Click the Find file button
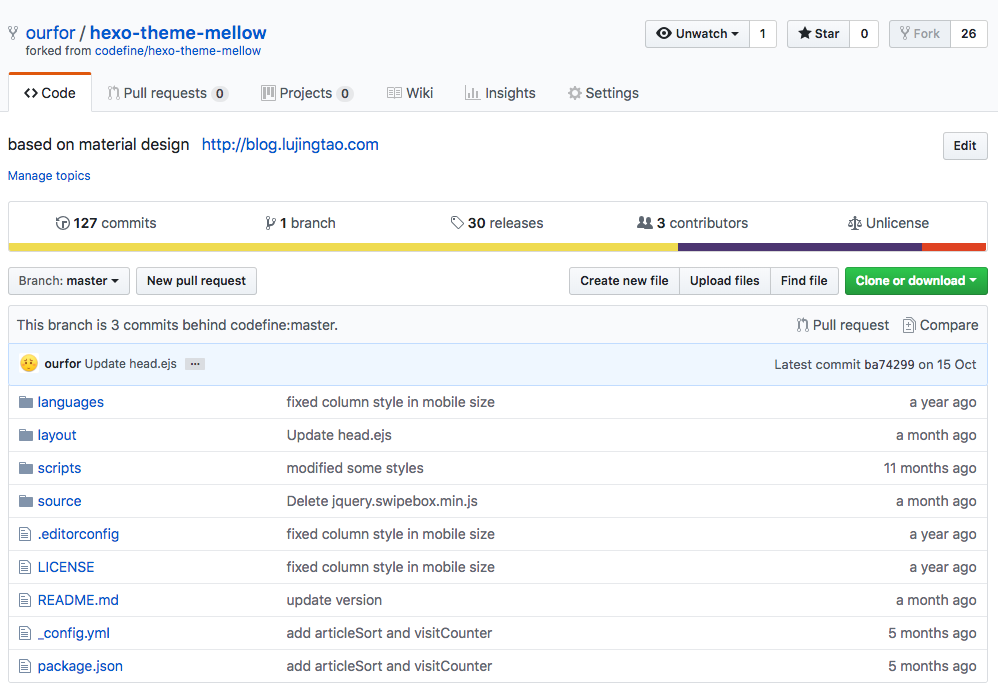998x690 pixels. pos(805,281)
